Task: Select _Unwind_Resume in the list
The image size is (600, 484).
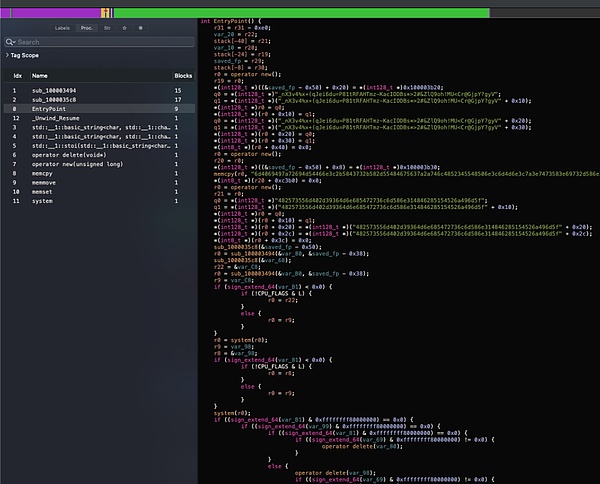Action: 56,118
